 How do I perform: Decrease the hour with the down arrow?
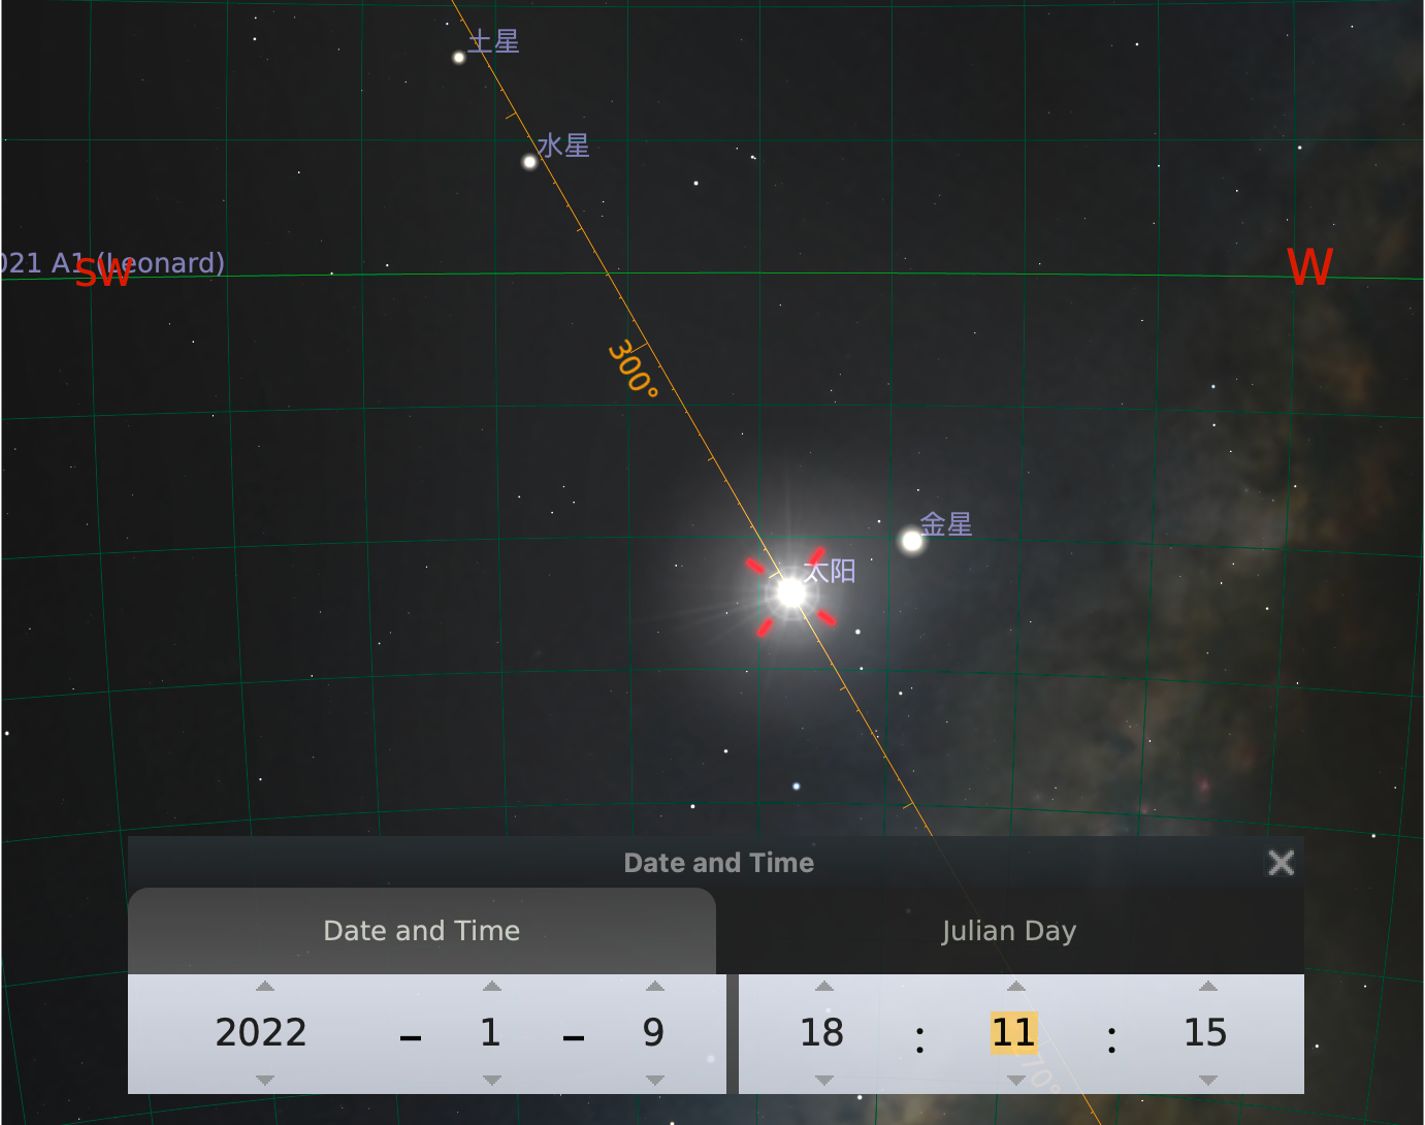click(824, 1080)
